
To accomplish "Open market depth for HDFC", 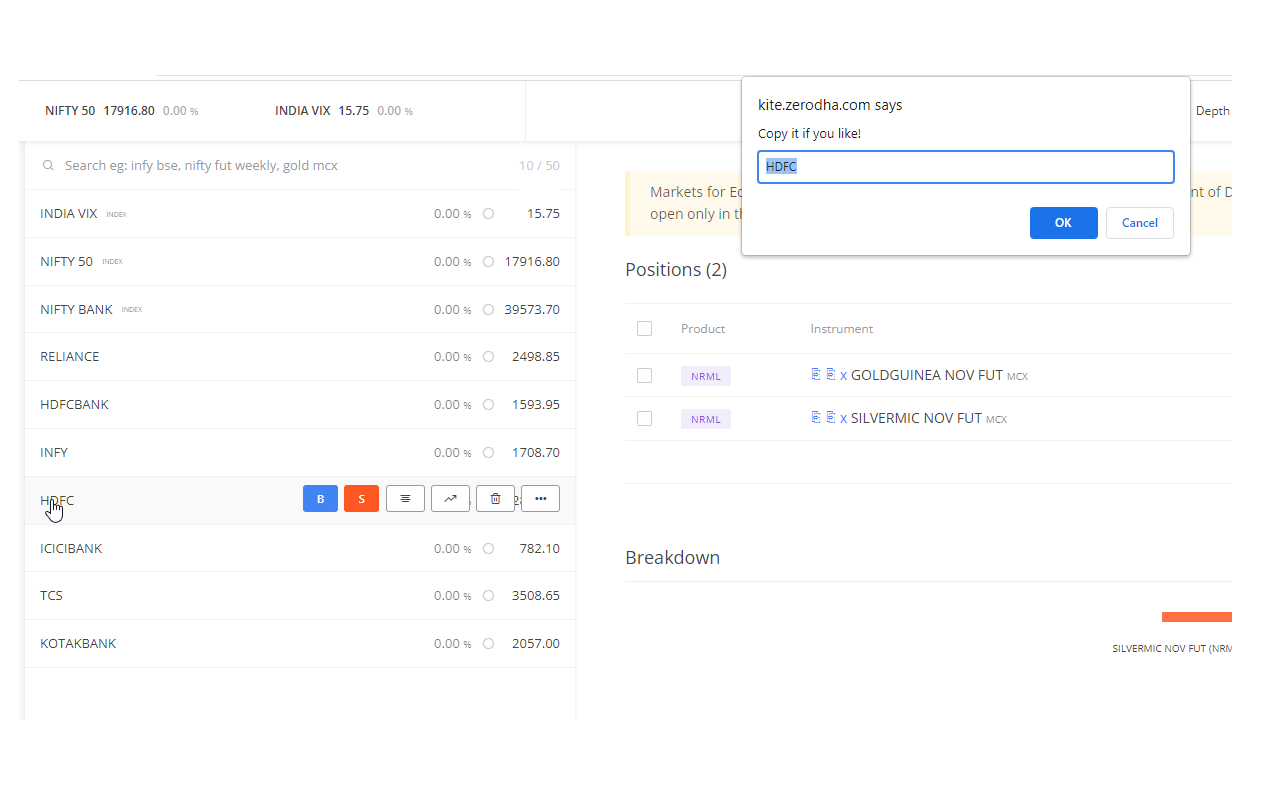I will pos(405,498).
